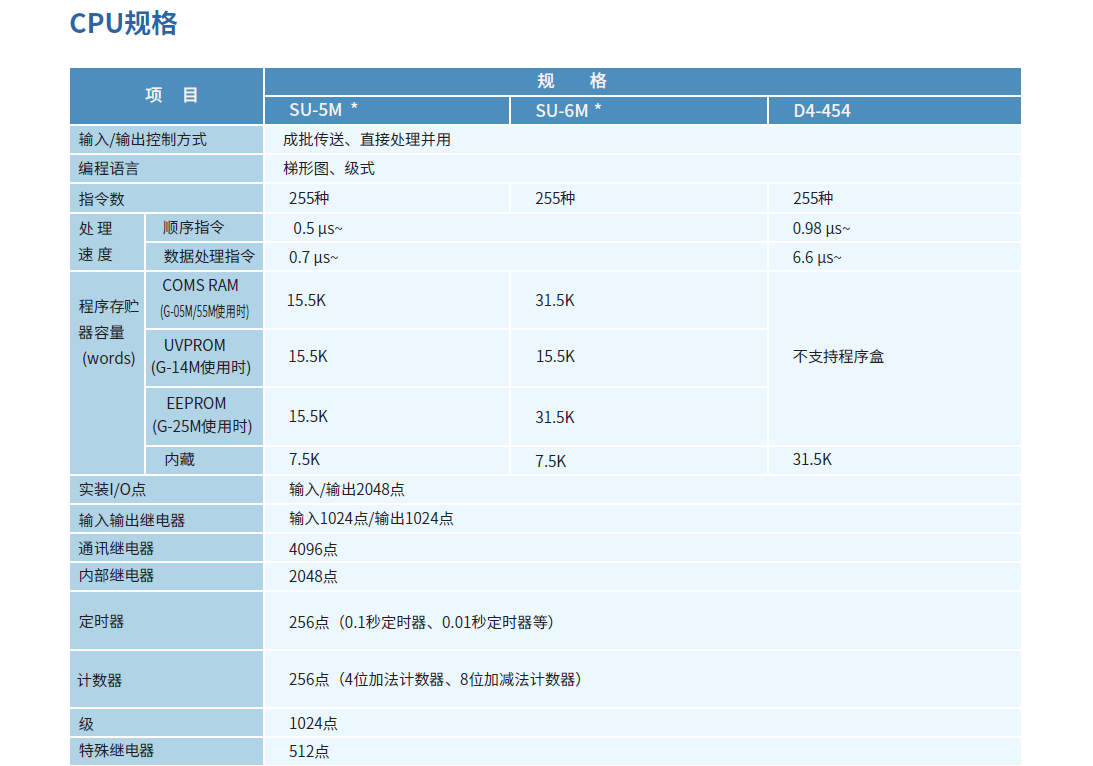Click the 特殊继电器 row label
This screenshot has width=1093, height=766.
(x=117, y=751)
